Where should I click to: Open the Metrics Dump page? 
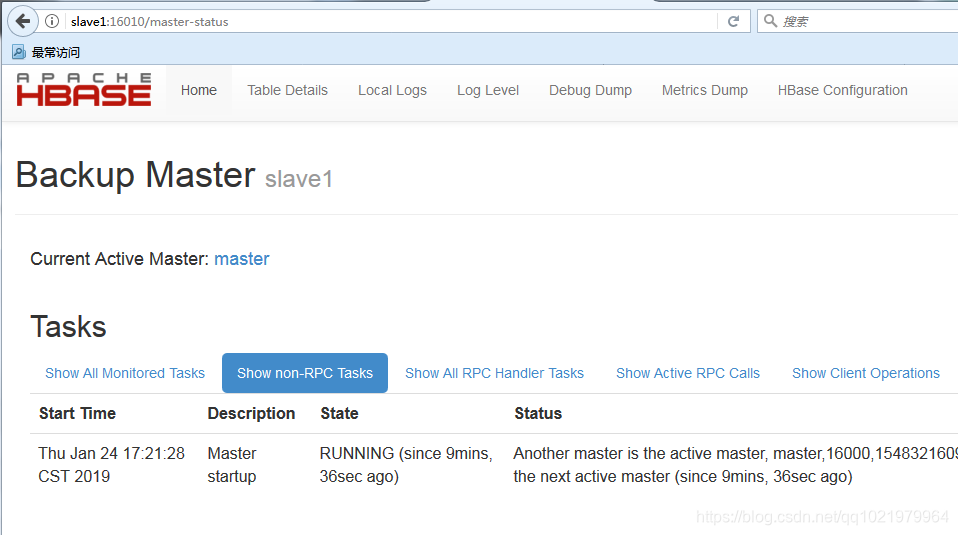click(704, 90)
